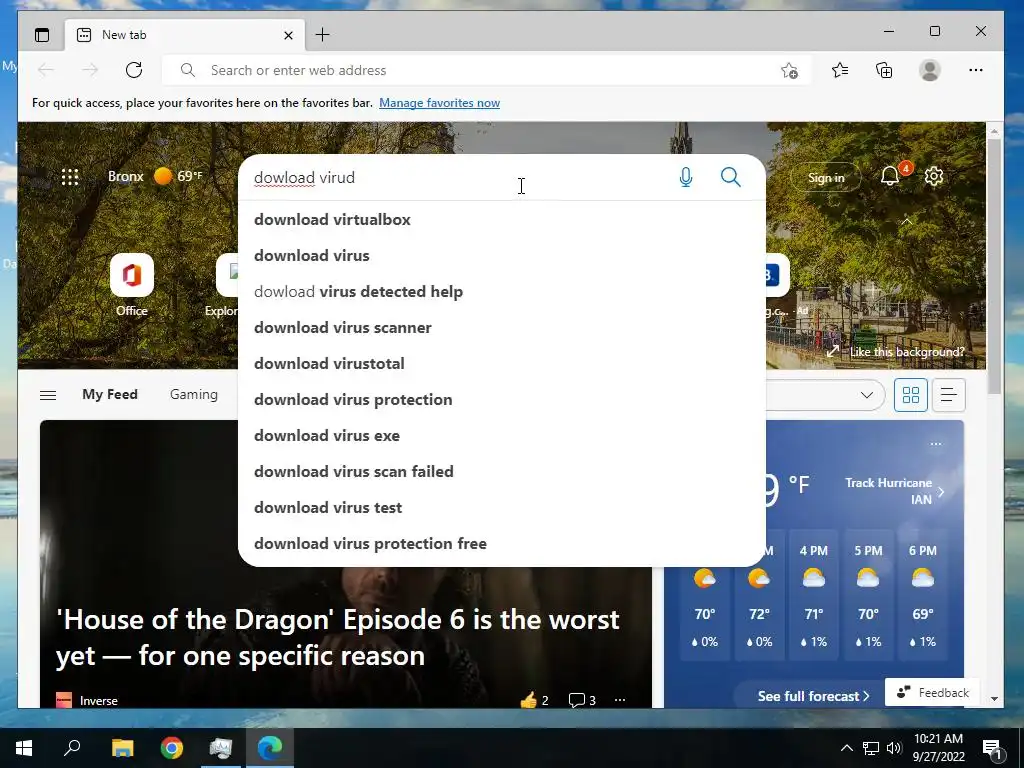Add this page to favorites star

790,71
